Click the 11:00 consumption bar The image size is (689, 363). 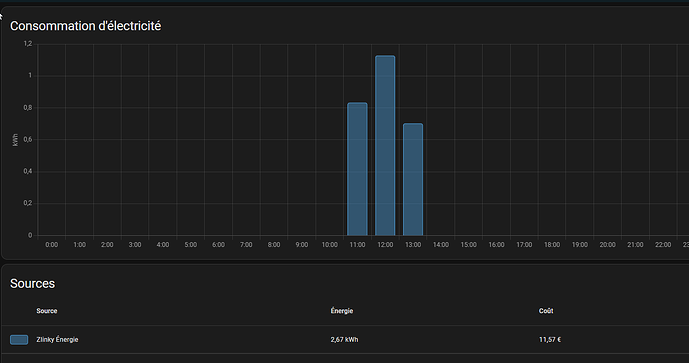(357, 169)
